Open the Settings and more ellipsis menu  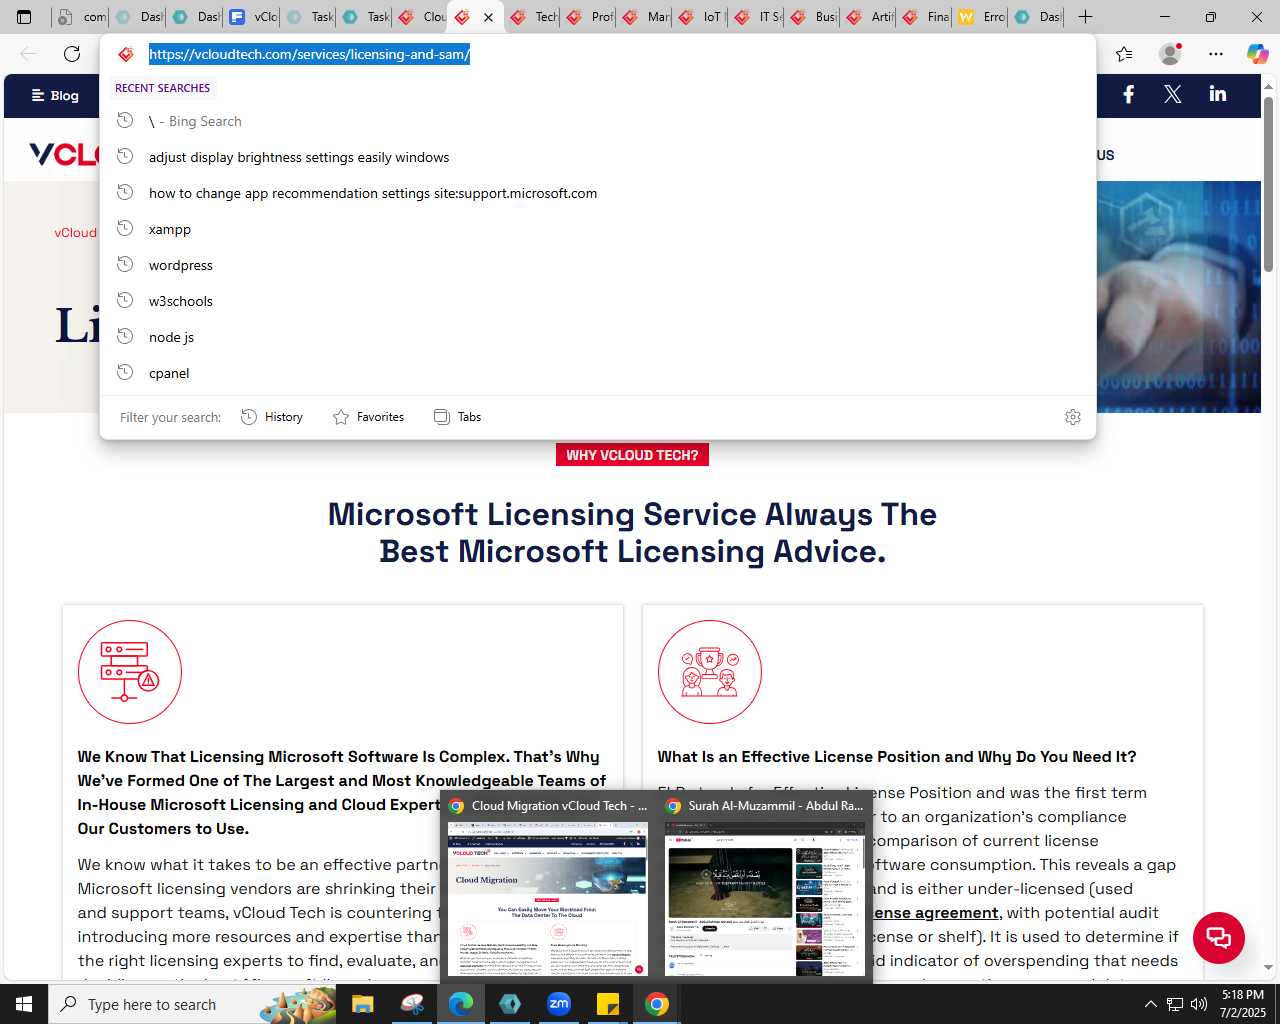(x=1216, y=54)
